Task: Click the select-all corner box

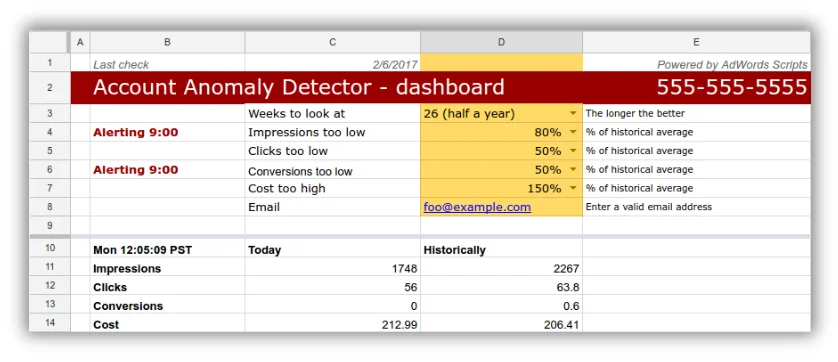Action: pos(50,42)
